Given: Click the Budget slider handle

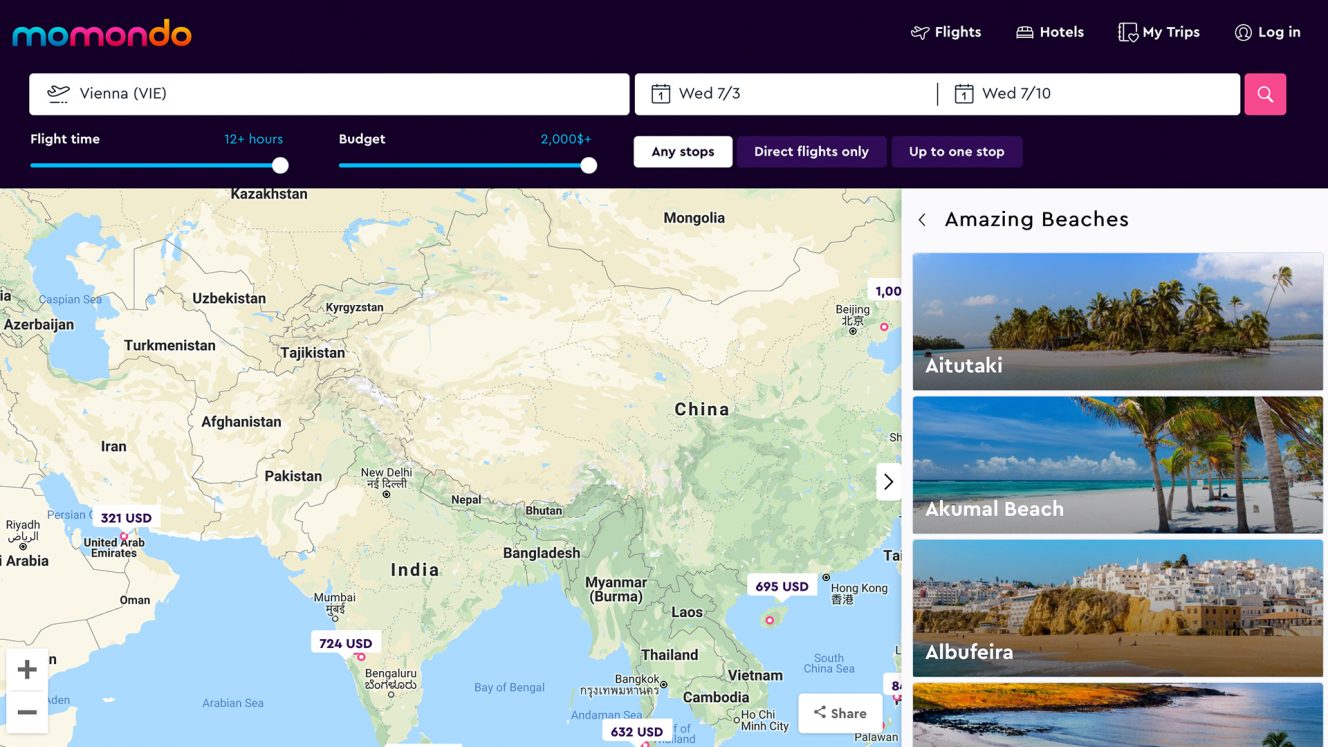Looking at the screenshot, I should click(x=589, y=165).
